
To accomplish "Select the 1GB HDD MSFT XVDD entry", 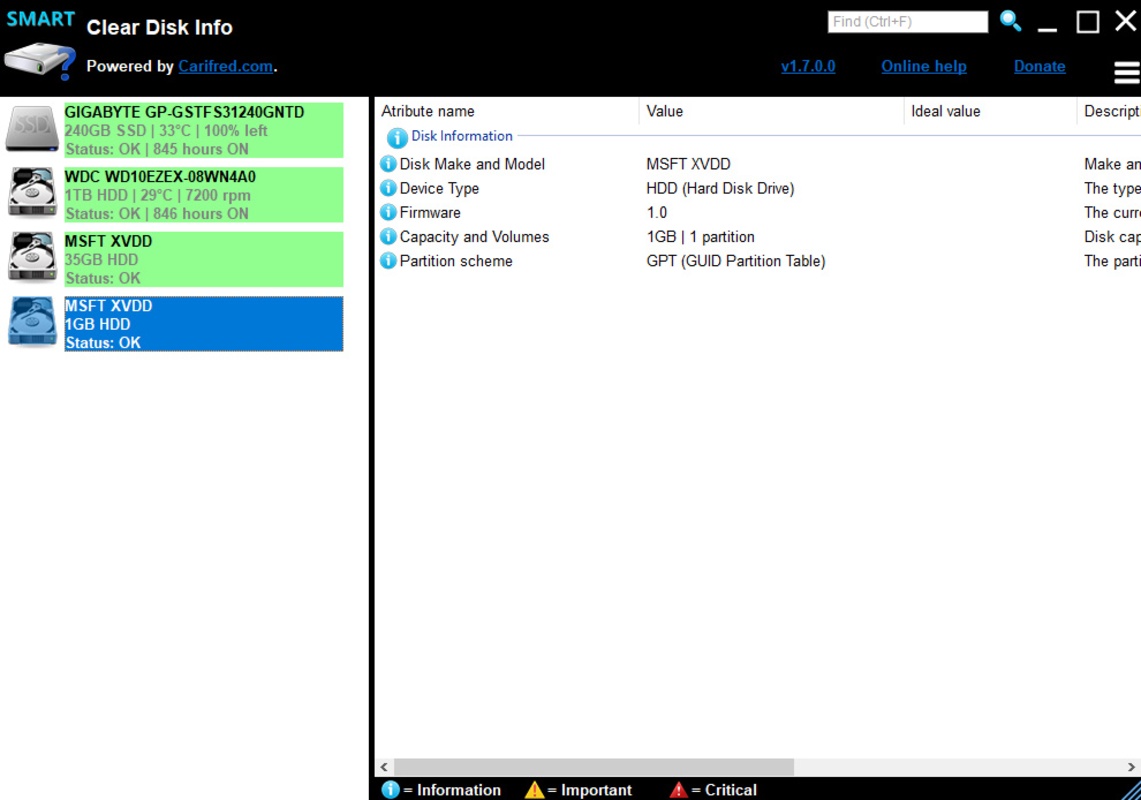I will [x=203, y=324].
